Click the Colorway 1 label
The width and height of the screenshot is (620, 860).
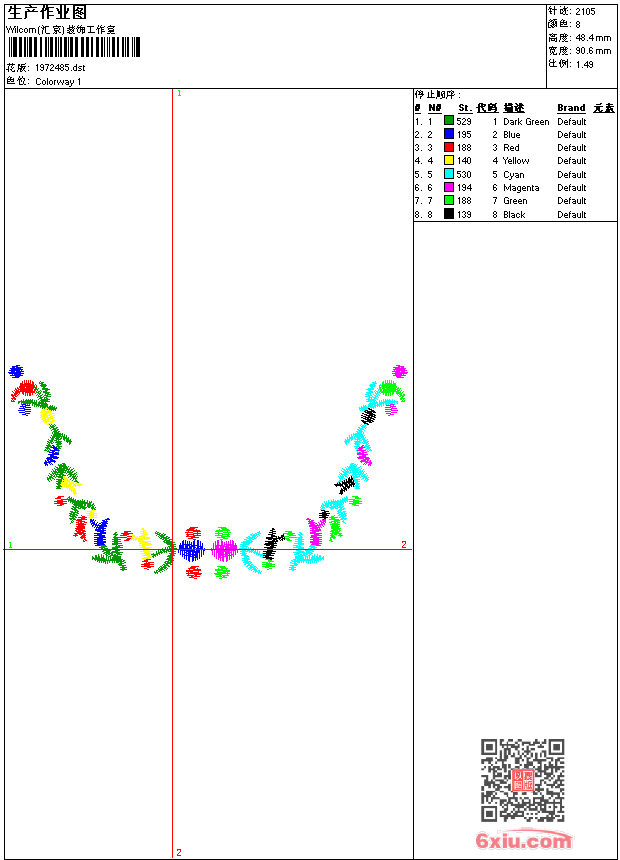click(x=58, y=81)
